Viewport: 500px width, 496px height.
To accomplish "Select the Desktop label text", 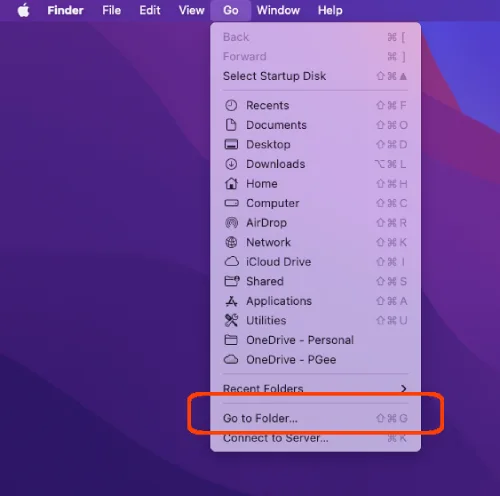I will (x=268, y=144).
